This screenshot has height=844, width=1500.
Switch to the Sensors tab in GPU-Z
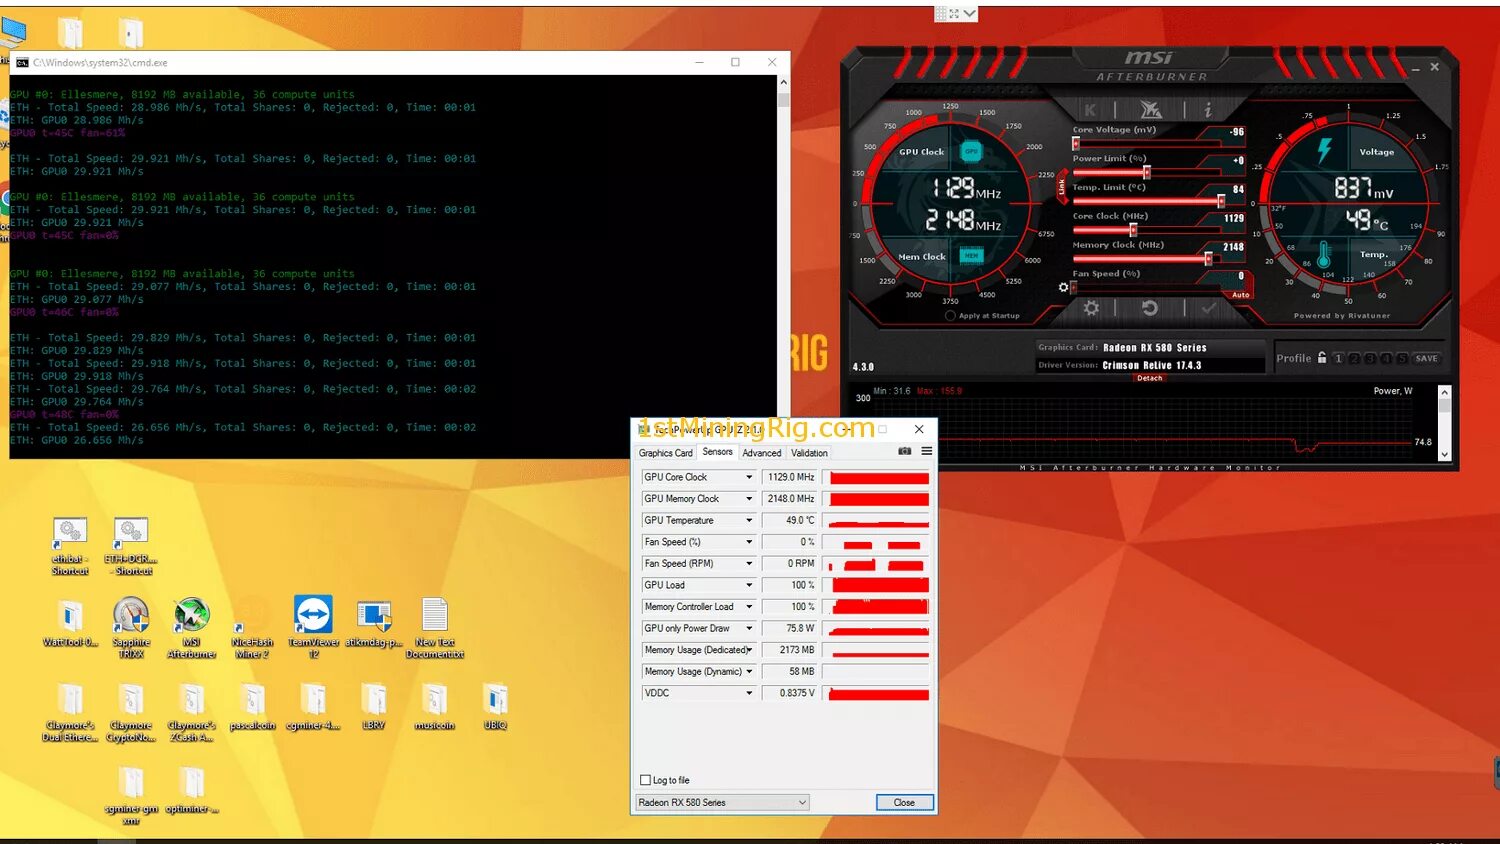point(717,452)
